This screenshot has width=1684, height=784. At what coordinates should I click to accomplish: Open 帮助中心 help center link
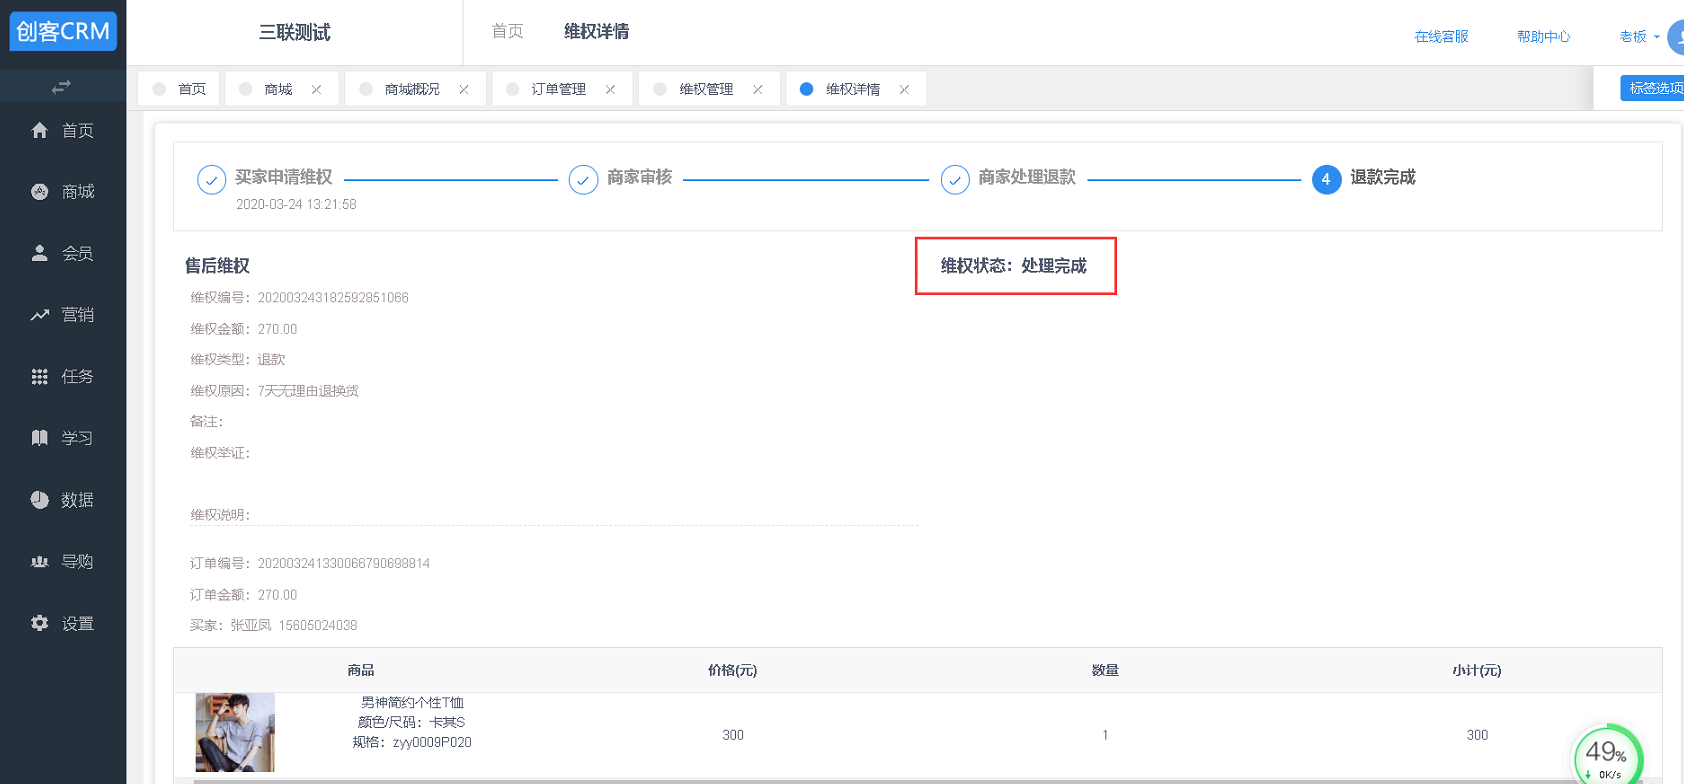[x=1543, y=37]
